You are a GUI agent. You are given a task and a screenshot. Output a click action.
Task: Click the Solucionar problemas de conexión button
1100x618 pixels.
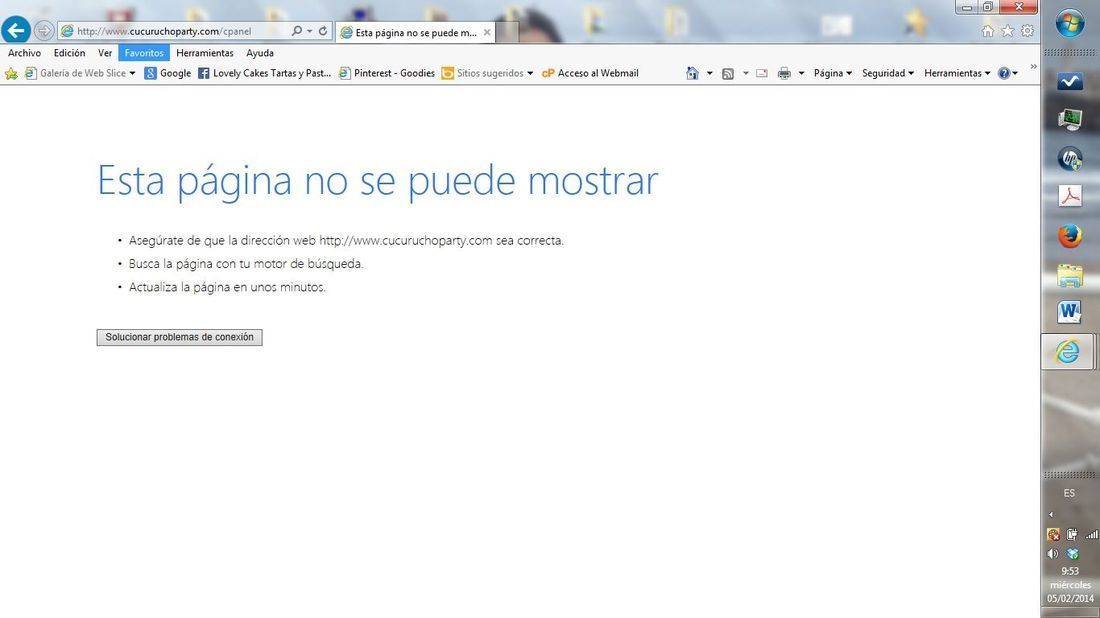click(180, 337)
